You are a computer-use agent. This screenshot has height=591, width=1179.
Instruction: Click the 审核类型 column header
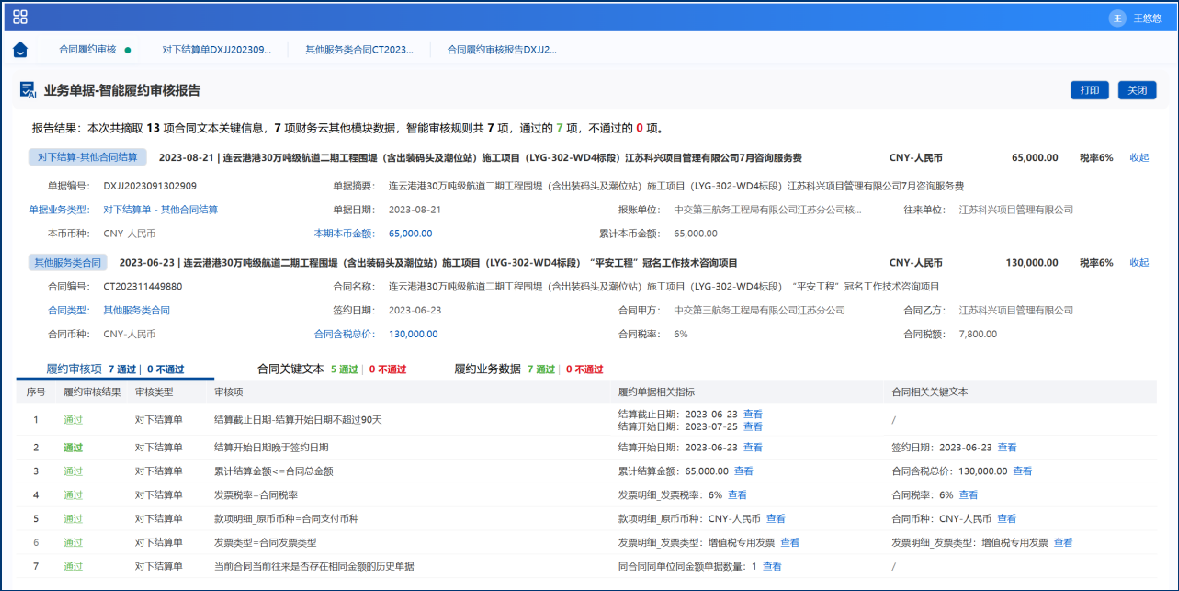point(153,392)
